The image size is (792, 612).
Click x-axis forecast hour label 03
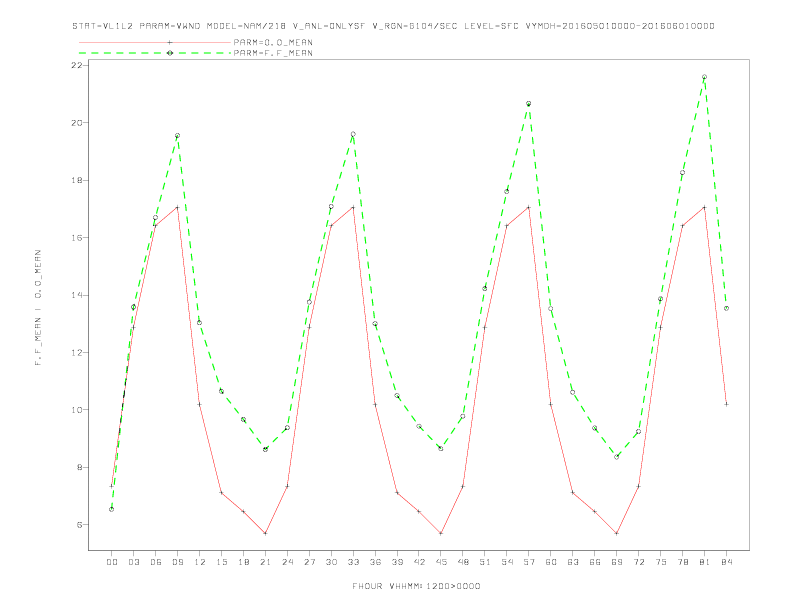coord(133,562)
